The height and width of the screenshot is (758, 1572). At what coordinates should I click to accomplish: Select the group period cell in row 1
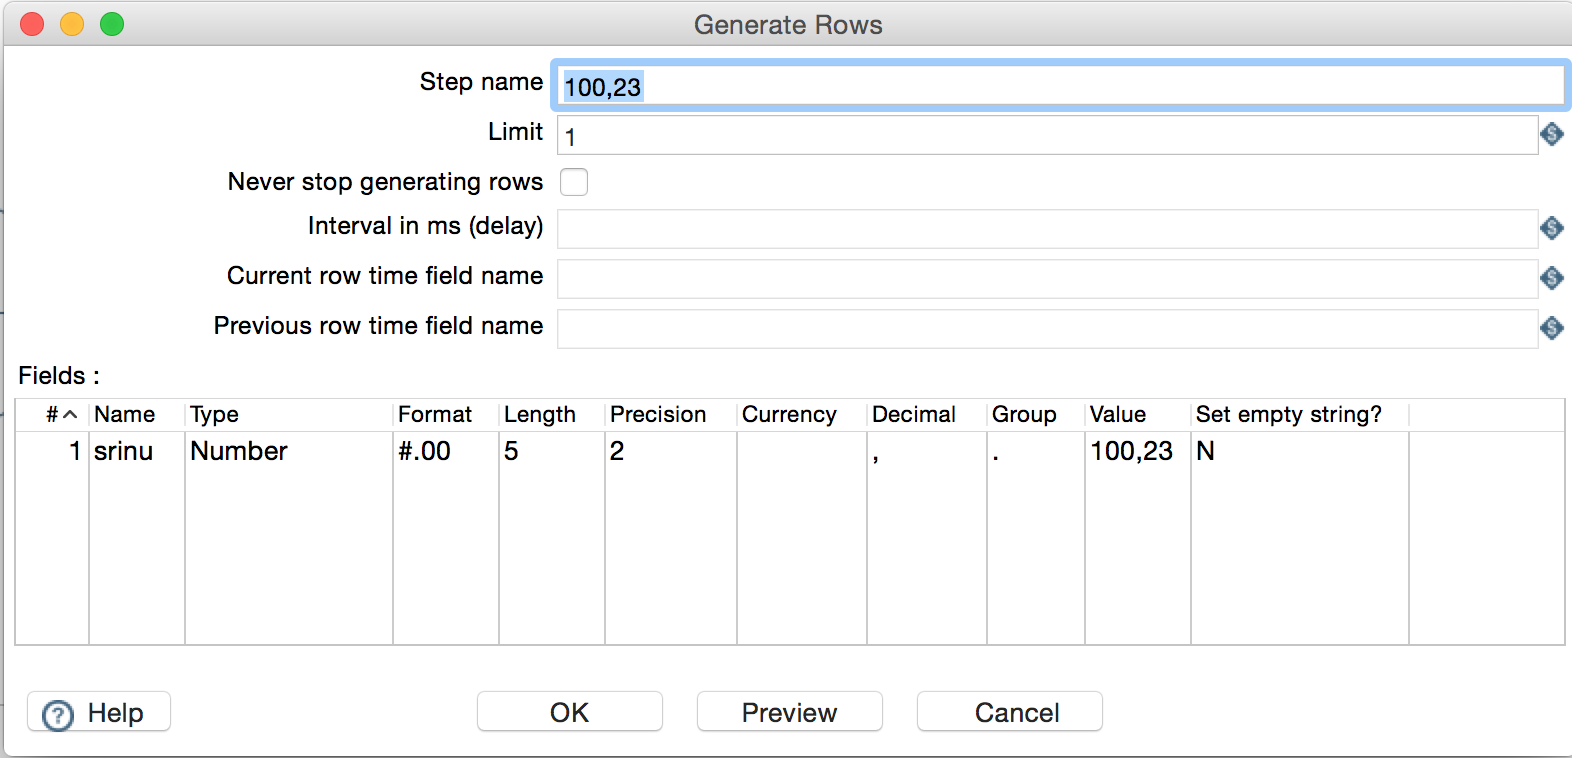tap(1036, 452)
